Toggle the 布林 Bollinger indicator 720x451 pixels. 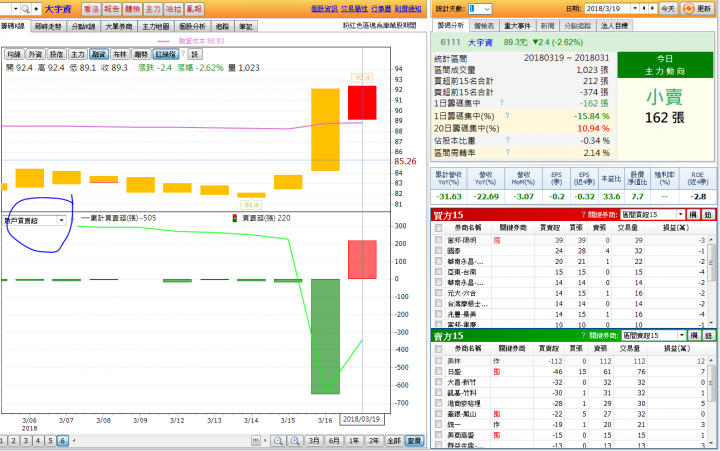click(120, 54)
